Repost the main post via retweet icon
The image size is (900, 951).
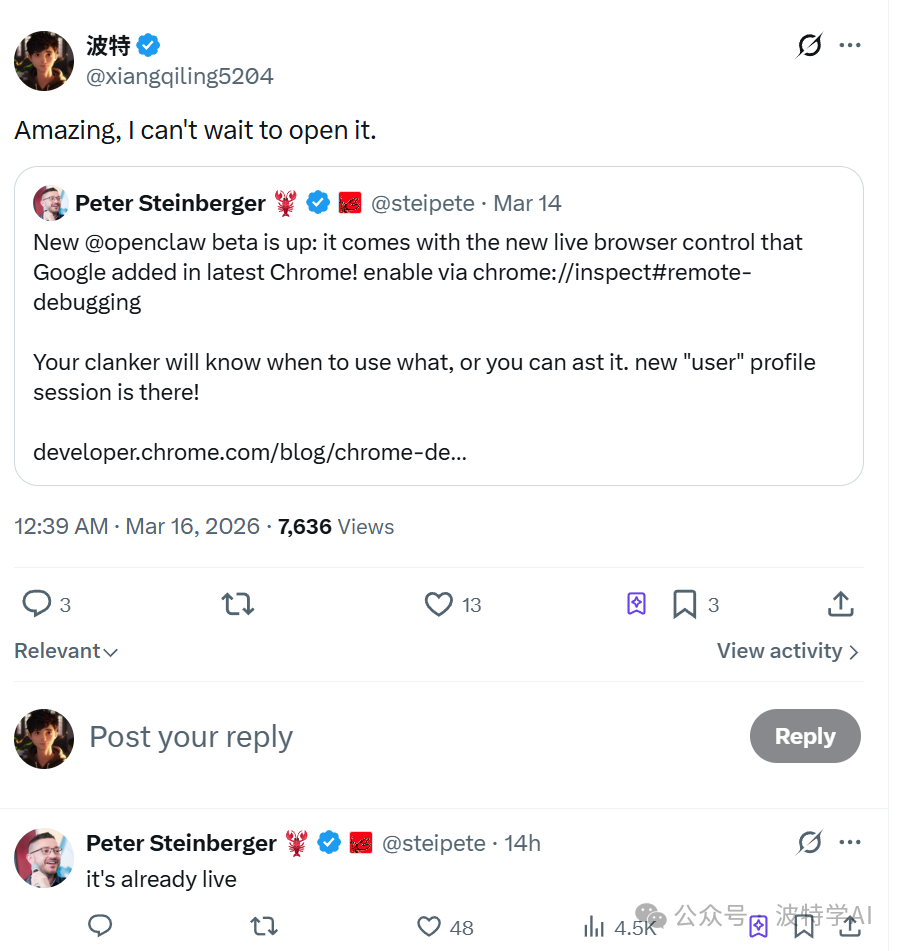238,604
